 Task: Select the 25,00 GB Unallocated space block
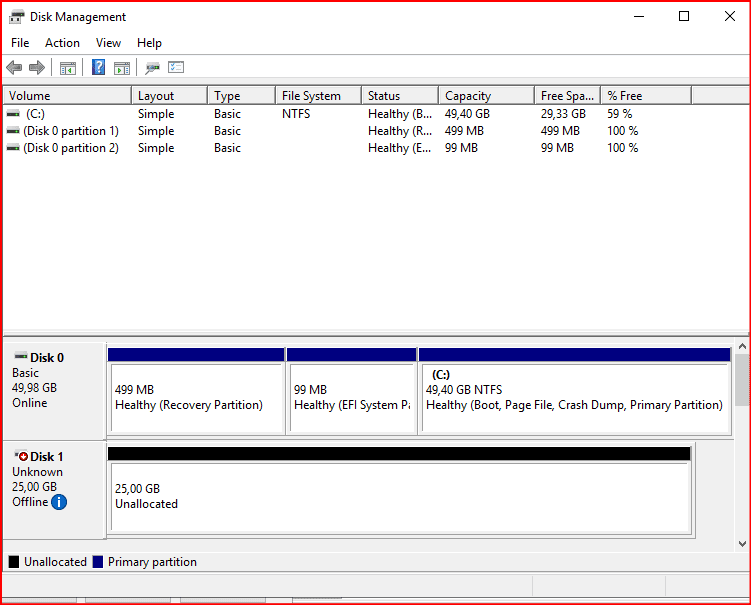(398, 496)
